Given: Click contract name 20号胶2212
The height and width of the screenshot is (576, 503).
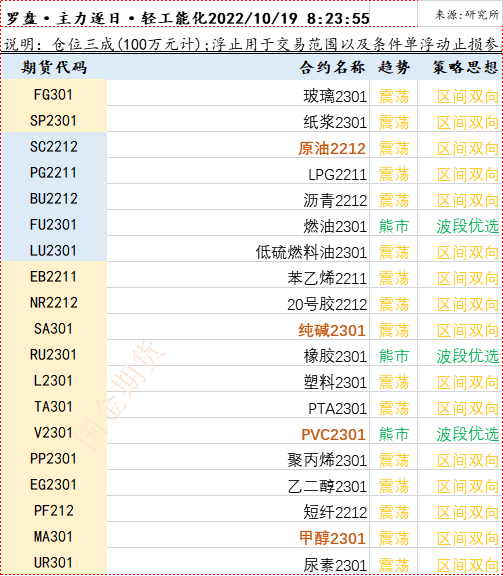Looking at the screenshot, I should (x=327, y=305).
